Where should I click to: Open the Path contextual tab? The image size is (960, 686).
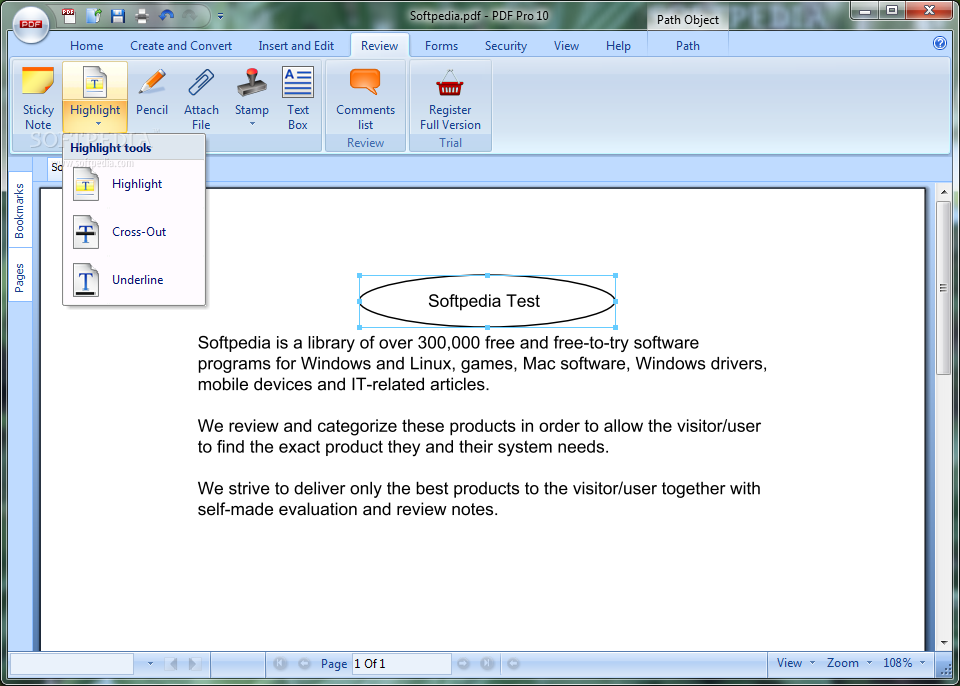tap(688, 46)
